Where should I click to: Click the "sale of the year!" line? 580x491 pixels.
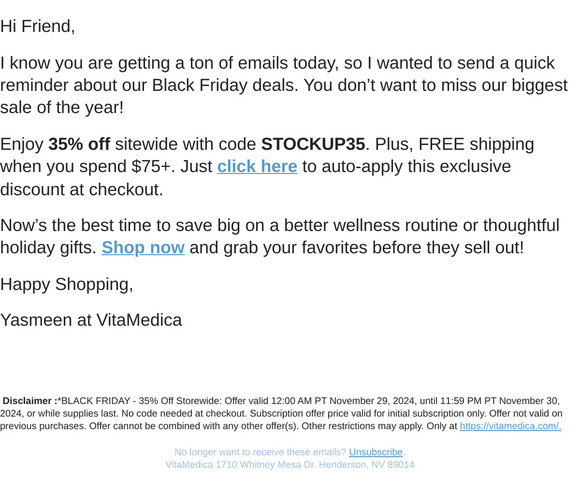[x=62, y=108]
